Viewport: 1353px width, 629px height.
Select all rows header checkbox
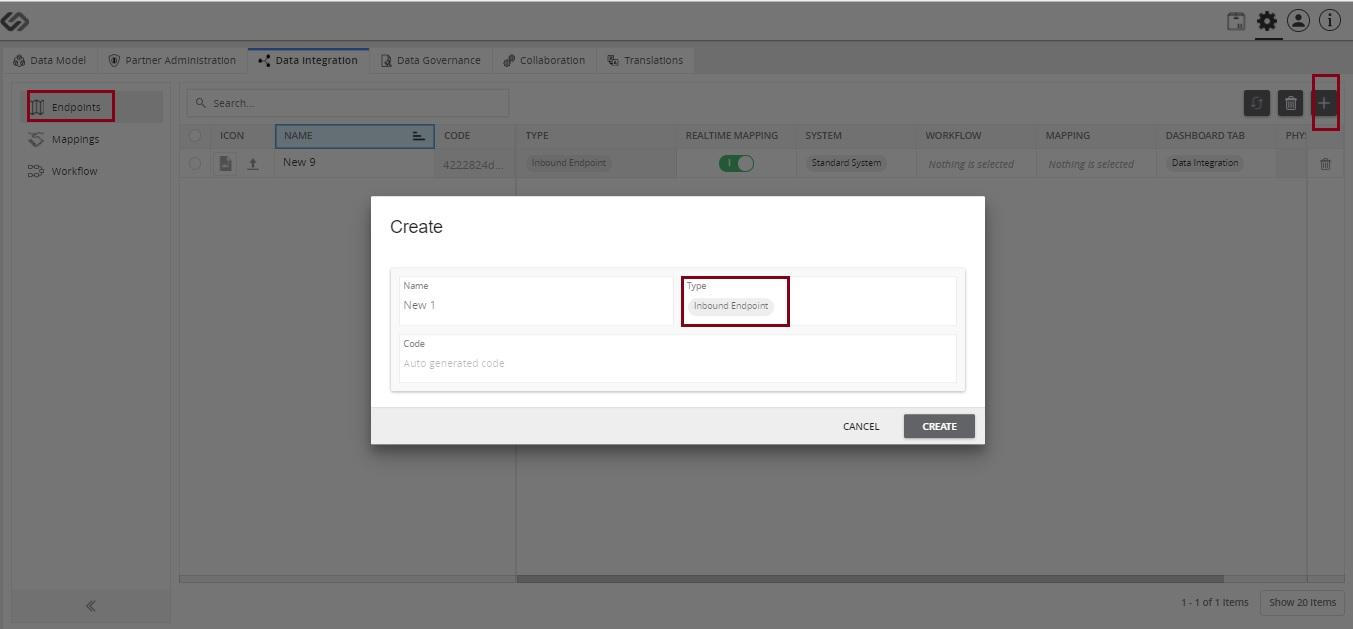pyautogui.click(x=195, y=136)
